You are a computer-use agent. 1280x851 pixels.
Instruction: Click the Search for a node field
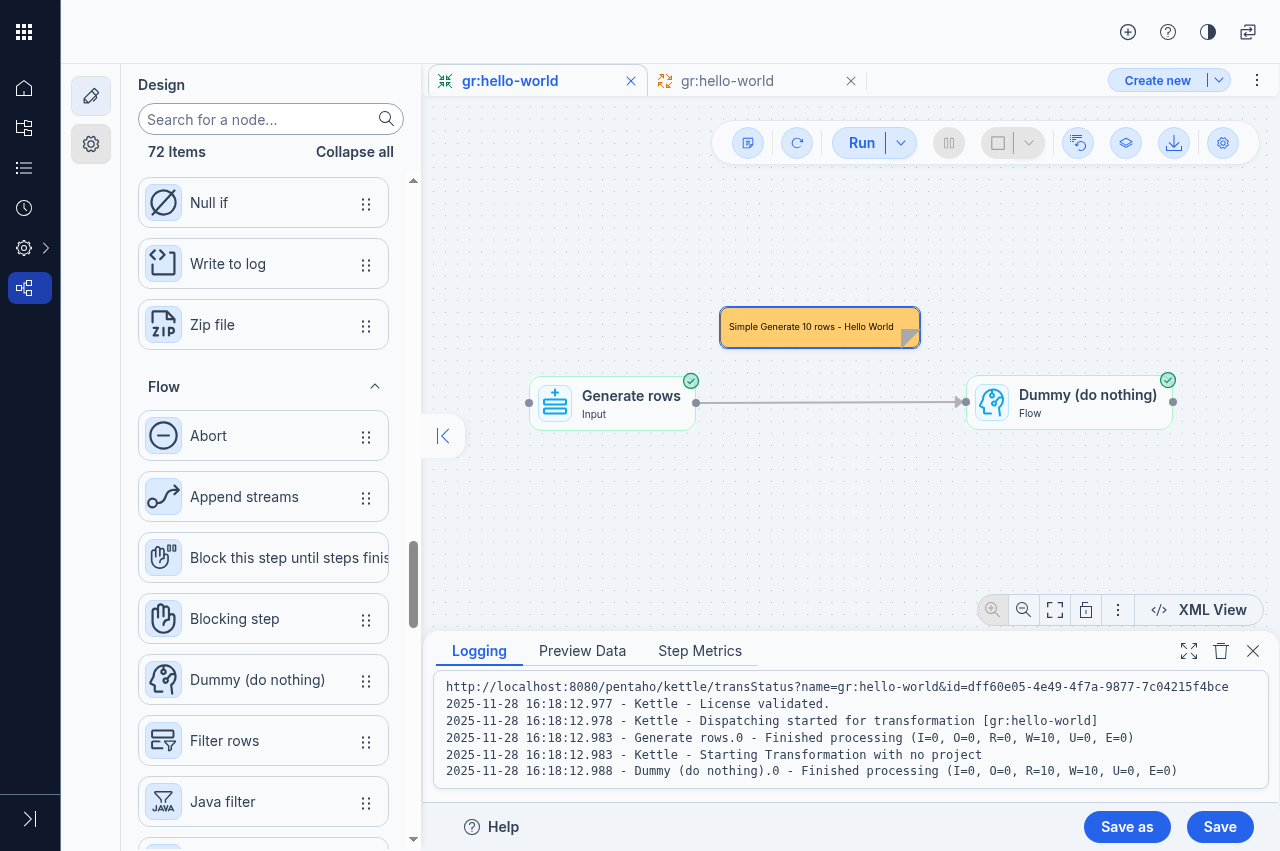[x=260, y=119]
